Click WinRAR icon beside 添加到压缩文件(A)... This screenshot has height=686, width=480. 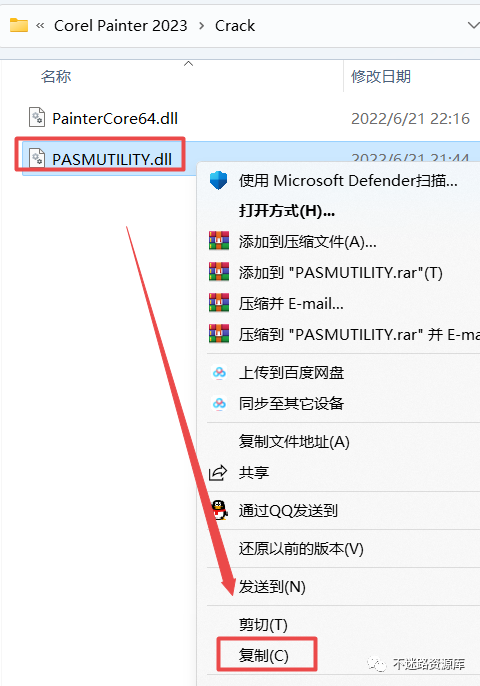coord(219,241)
